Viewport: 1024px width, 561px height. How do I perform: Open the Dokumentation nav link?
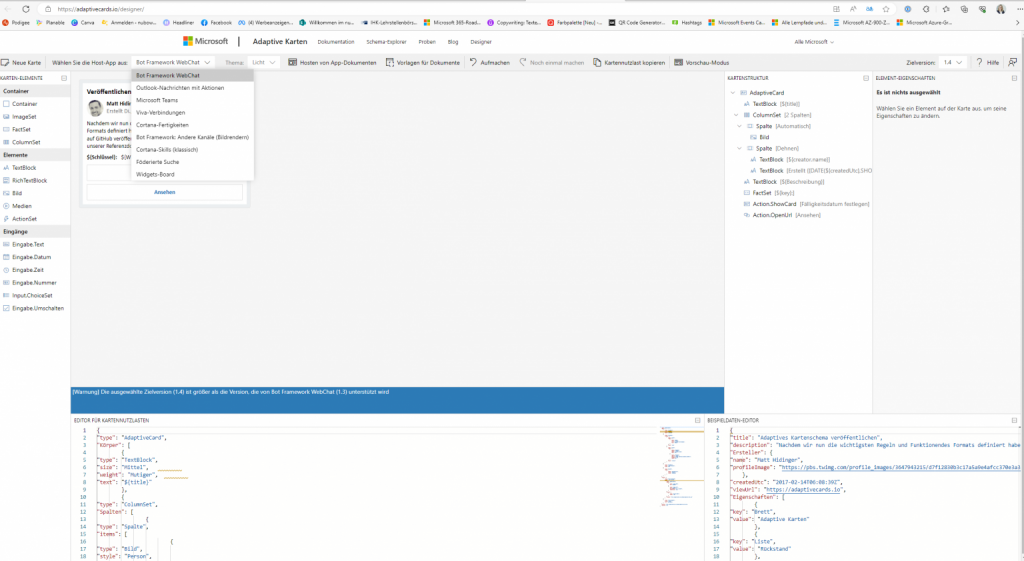336,42
